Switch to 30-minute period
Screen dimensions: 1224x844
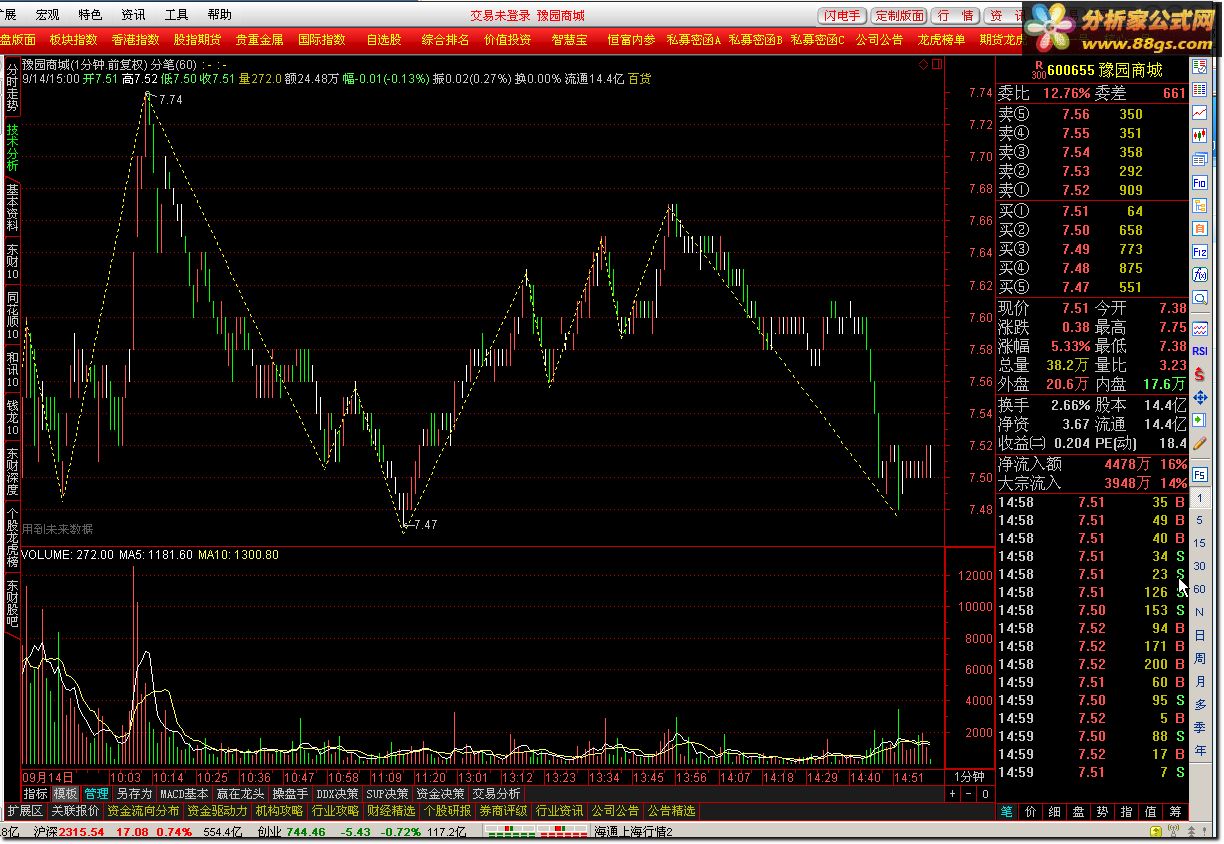1200,566
